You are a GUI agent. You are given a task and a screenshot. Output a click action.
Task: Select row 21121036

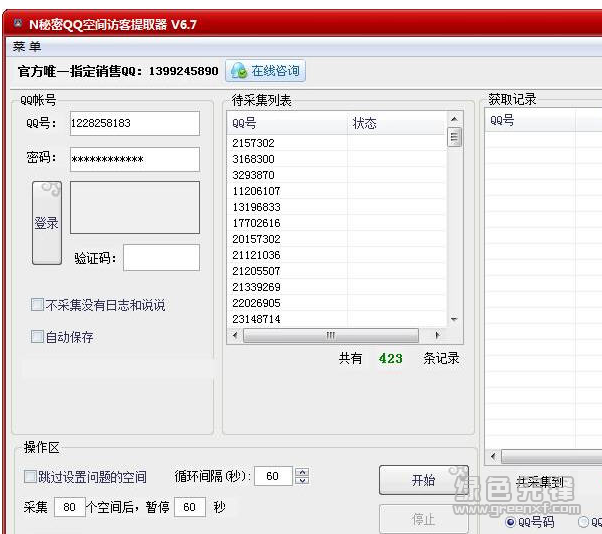pos(337,255)
